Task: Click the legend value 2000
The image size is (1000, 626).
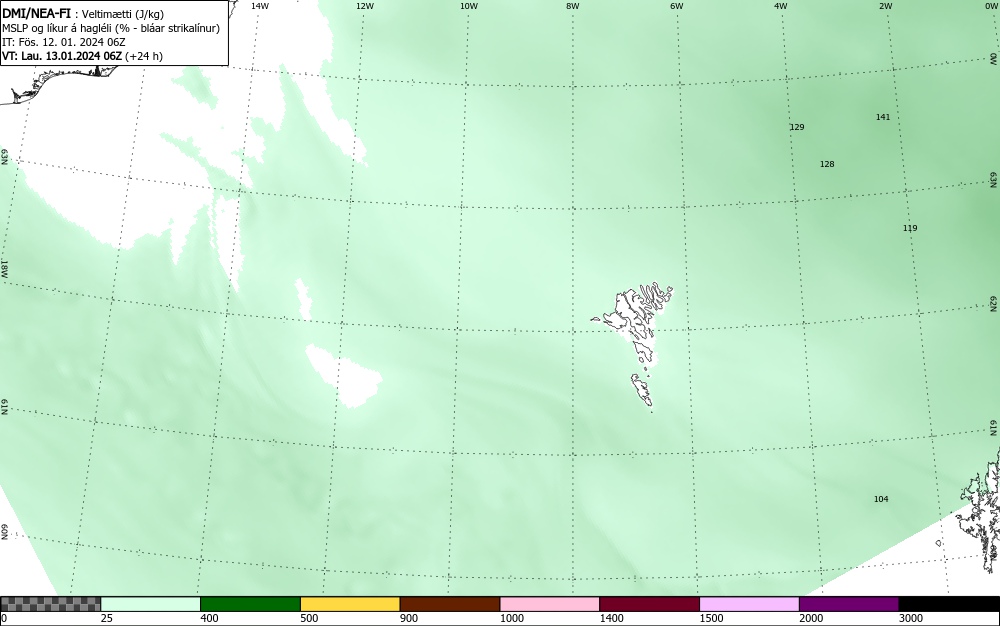Action: point(811,618)
